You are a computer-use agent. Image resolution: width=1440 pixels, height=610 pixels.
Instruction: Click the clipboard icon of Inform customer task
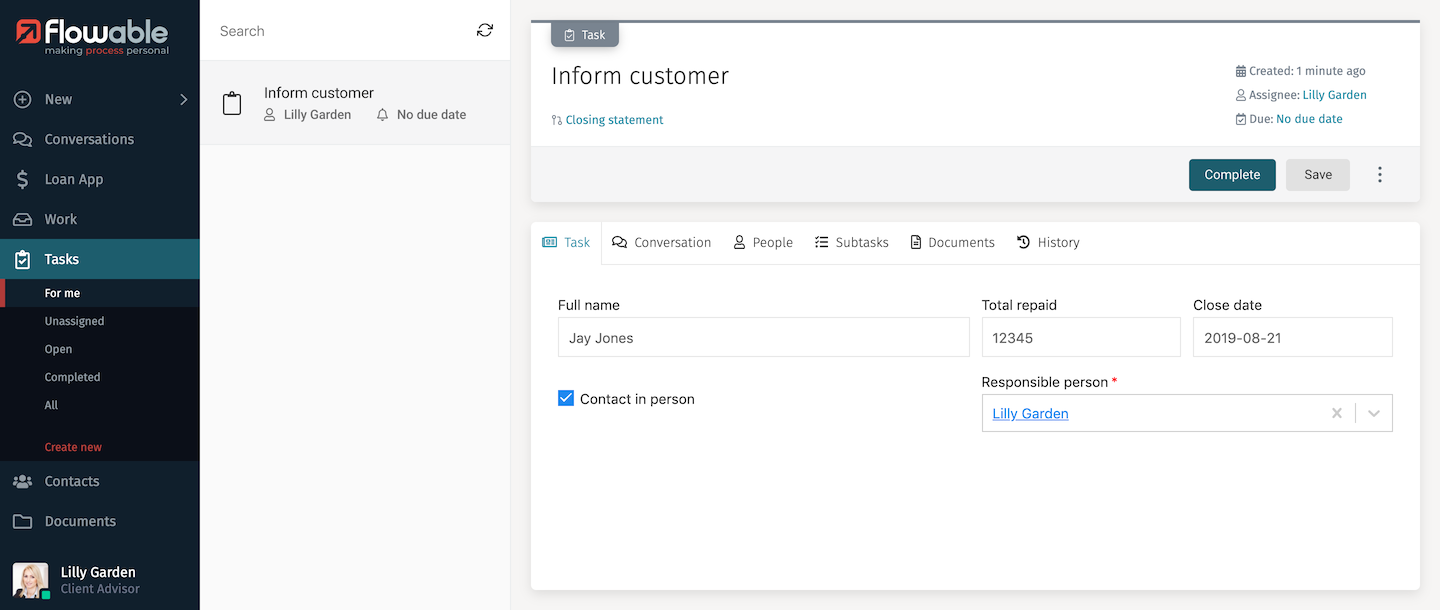232,103
